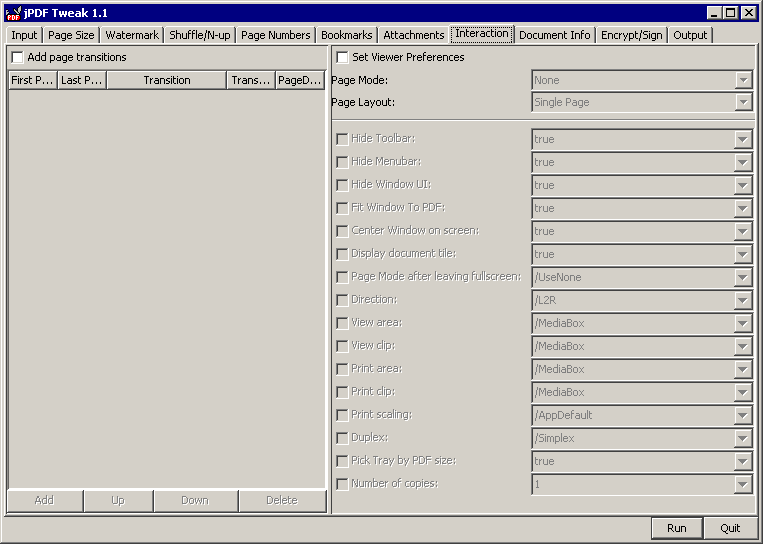Select the Document Info tab
The width and height of the screenshot is (763, 544).
(554, 35)
